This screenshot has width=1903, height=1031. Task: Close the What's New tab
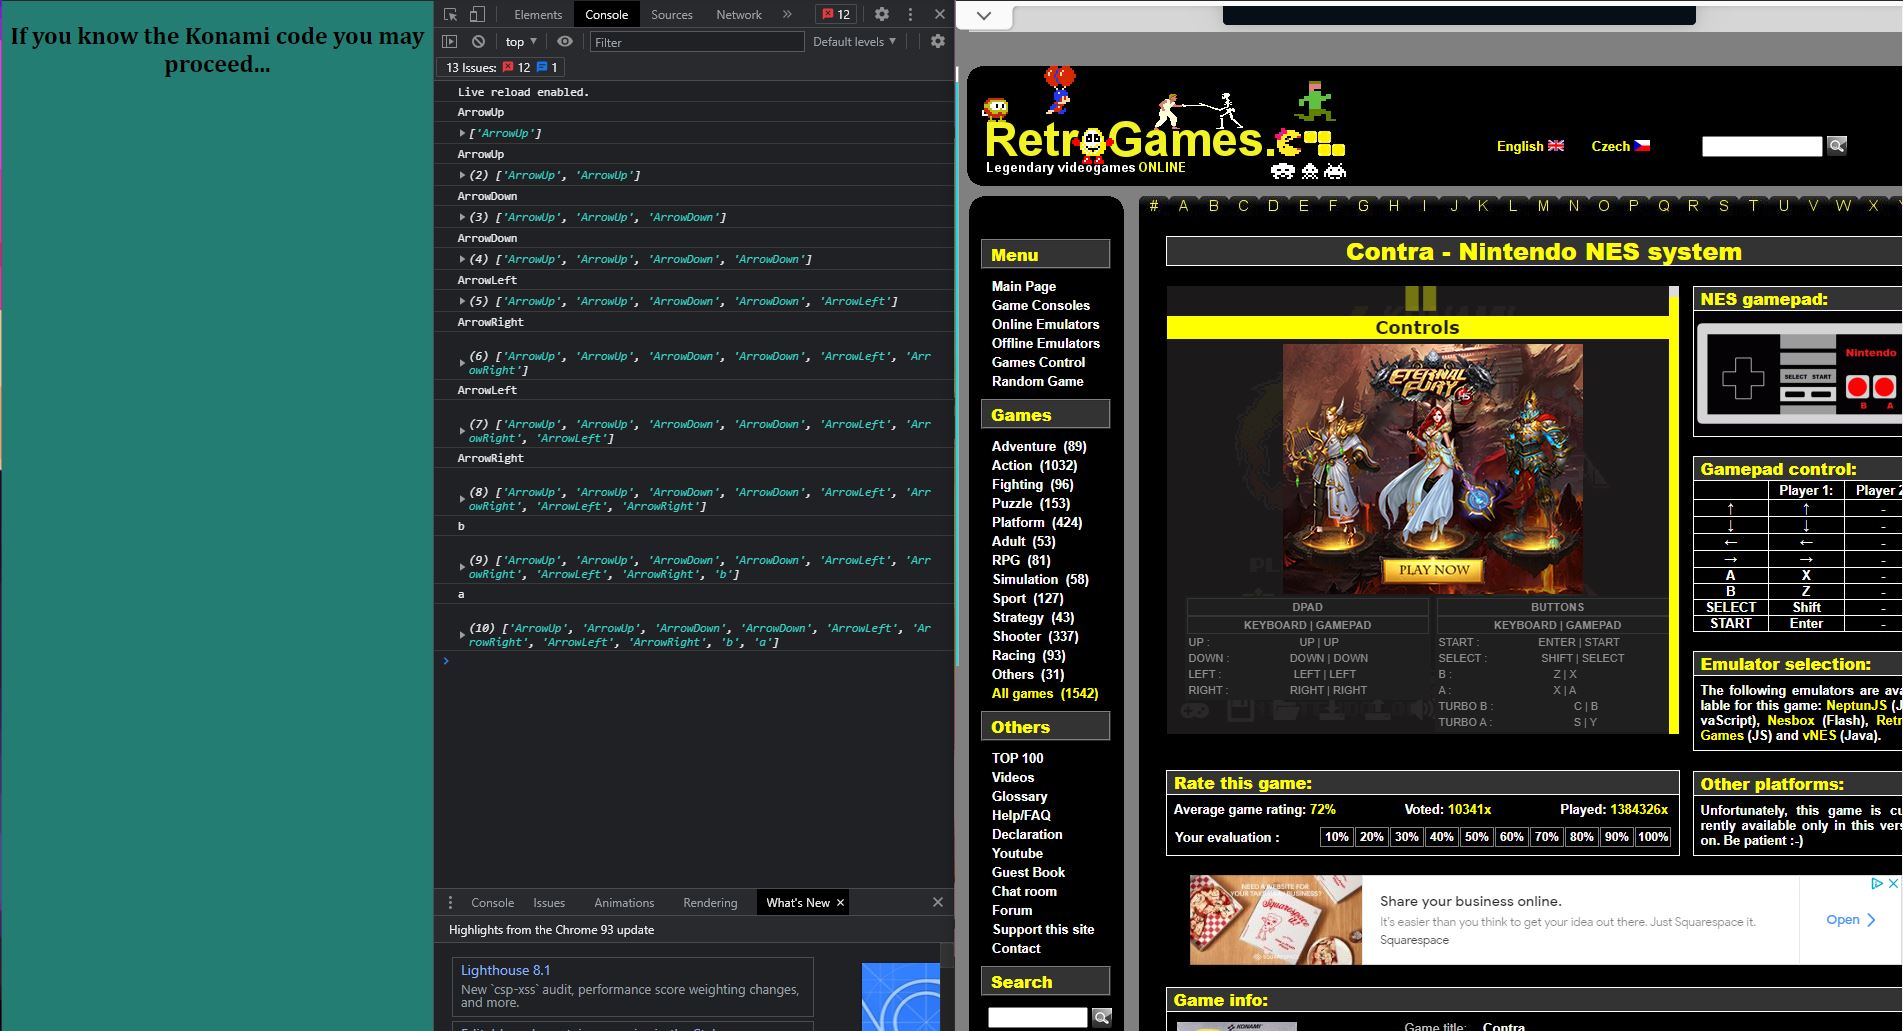841,902
